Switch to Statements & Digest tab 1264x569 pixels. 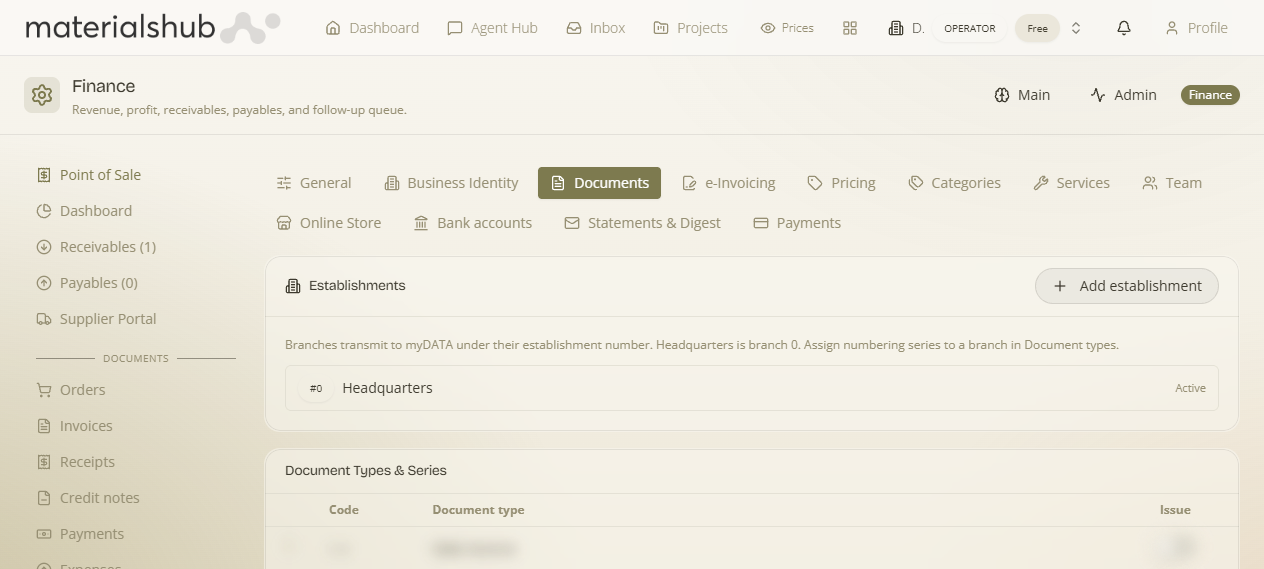[642, 223]
